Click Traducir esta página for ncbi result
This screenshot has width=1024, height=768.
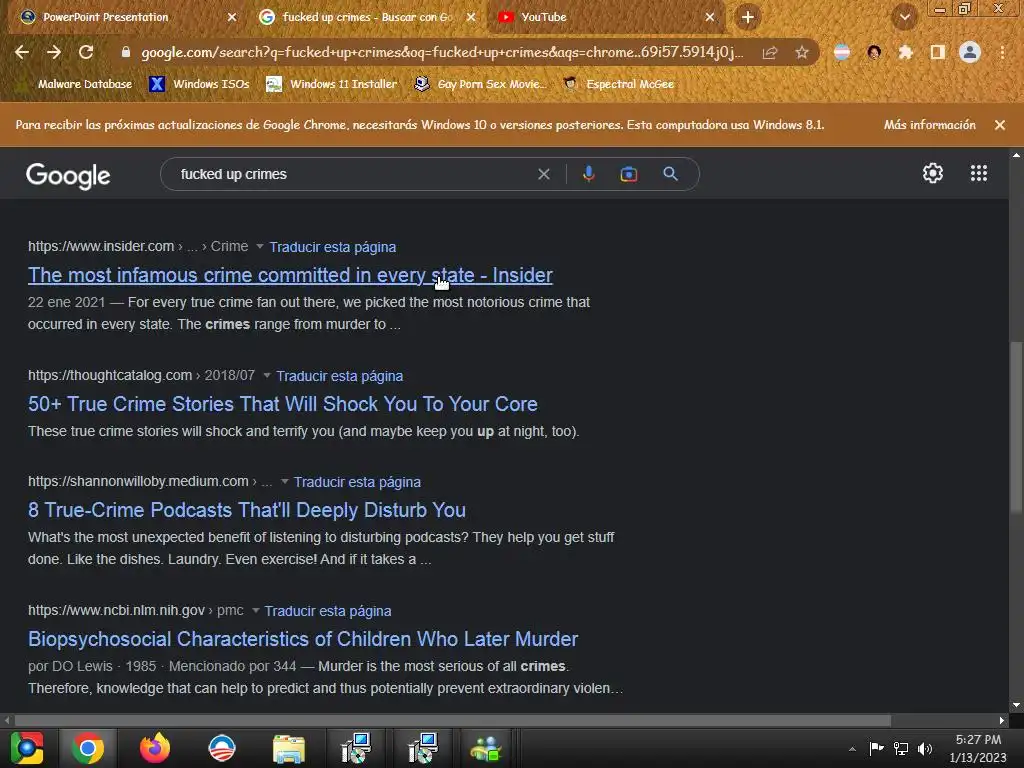click(328, 611)
